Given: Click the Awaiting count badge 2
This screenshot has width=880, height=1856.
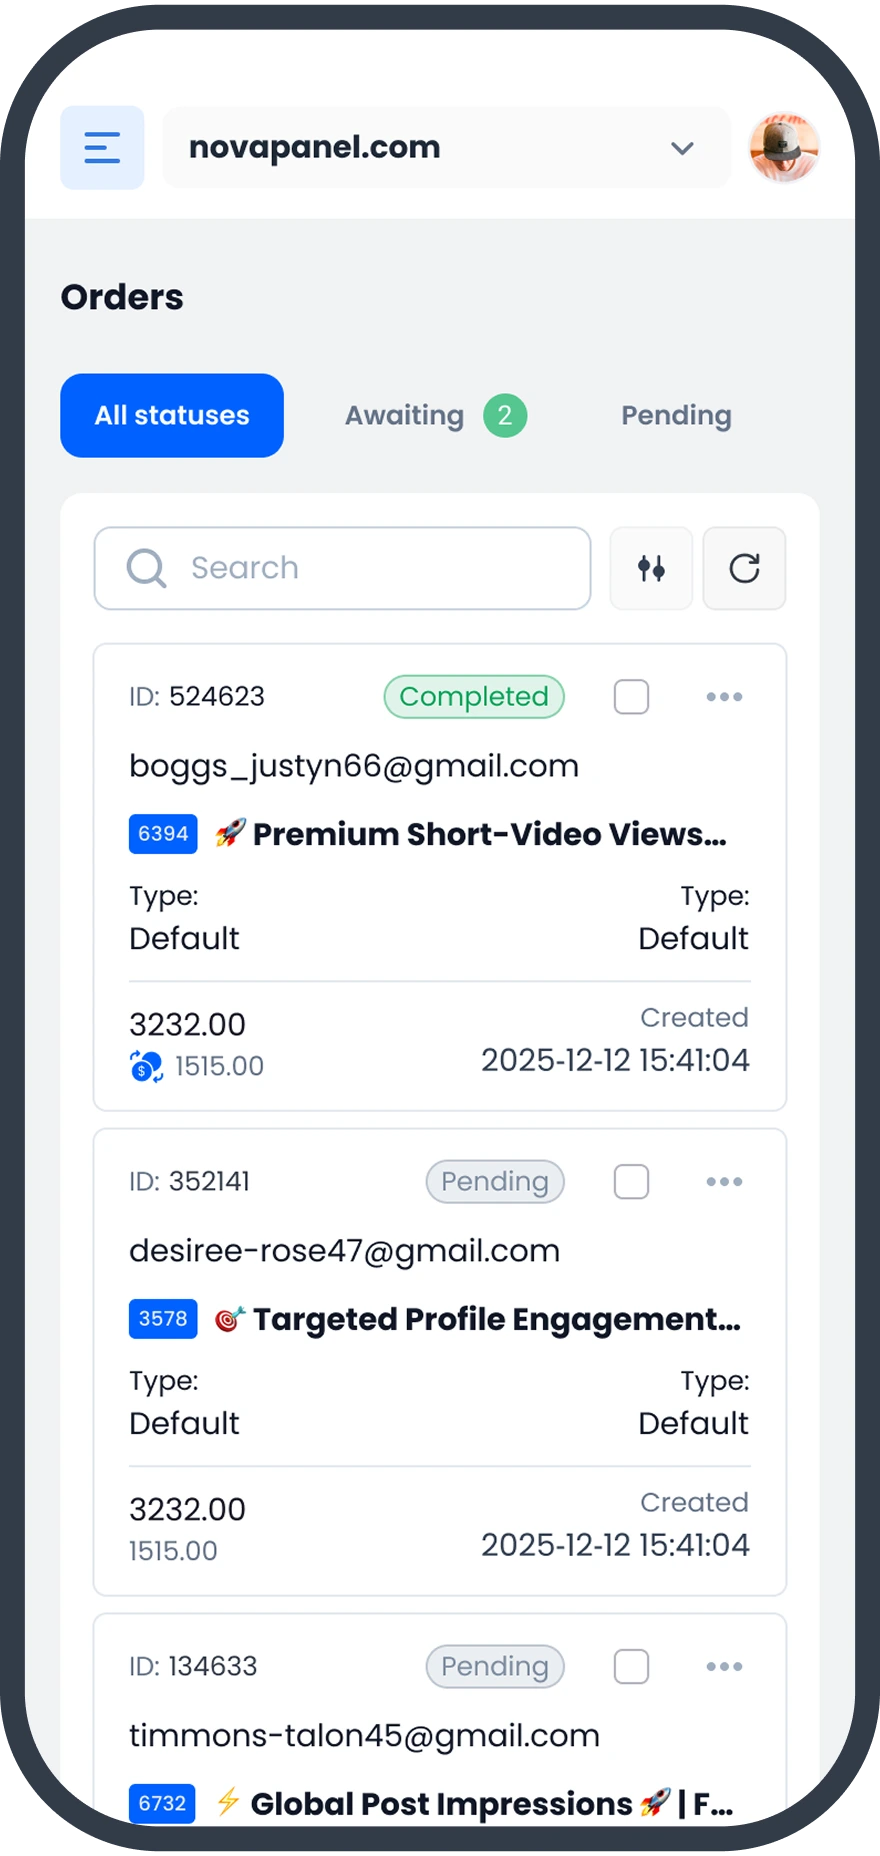Looking at the screenshot, I should (505, 415).
